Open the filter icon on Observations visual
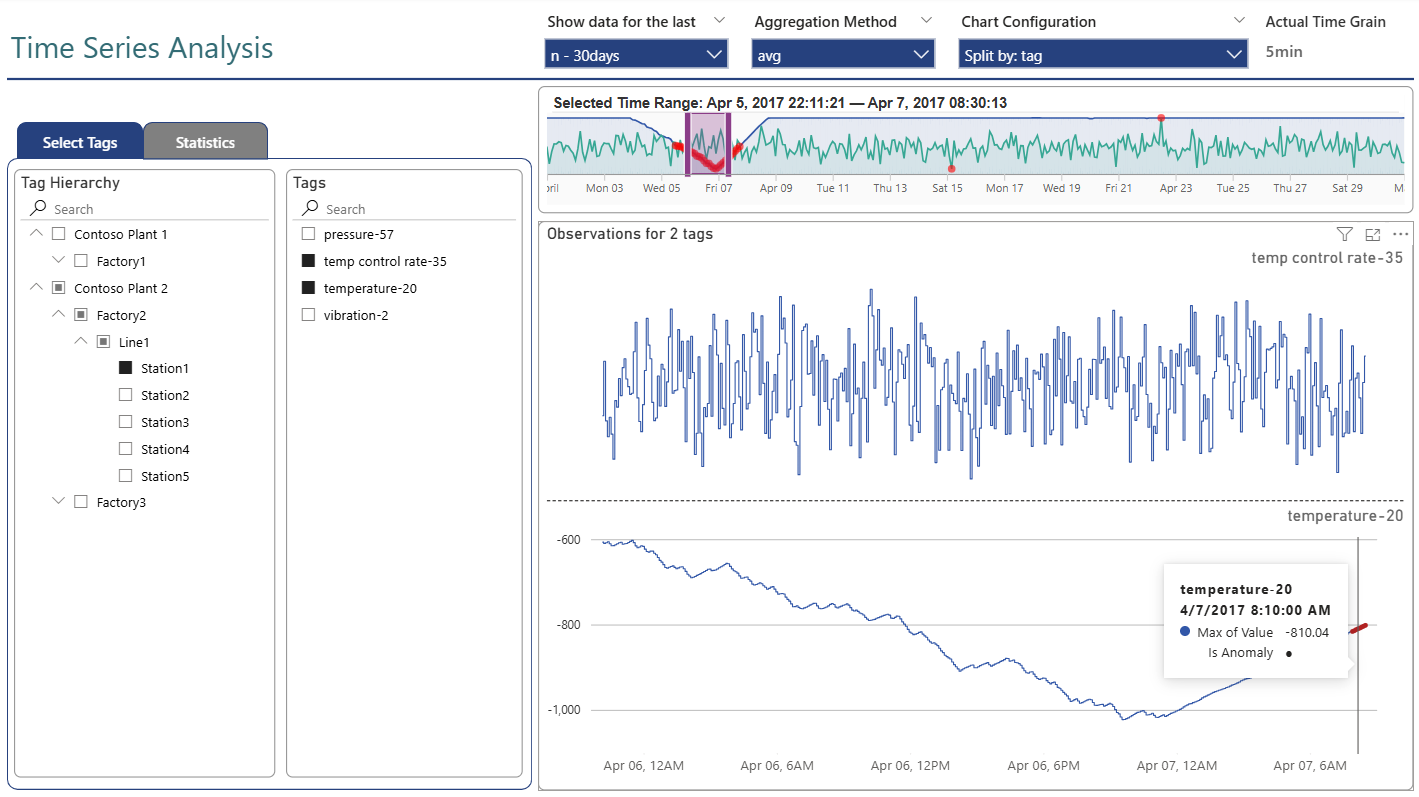 (x=1344, y=233)
